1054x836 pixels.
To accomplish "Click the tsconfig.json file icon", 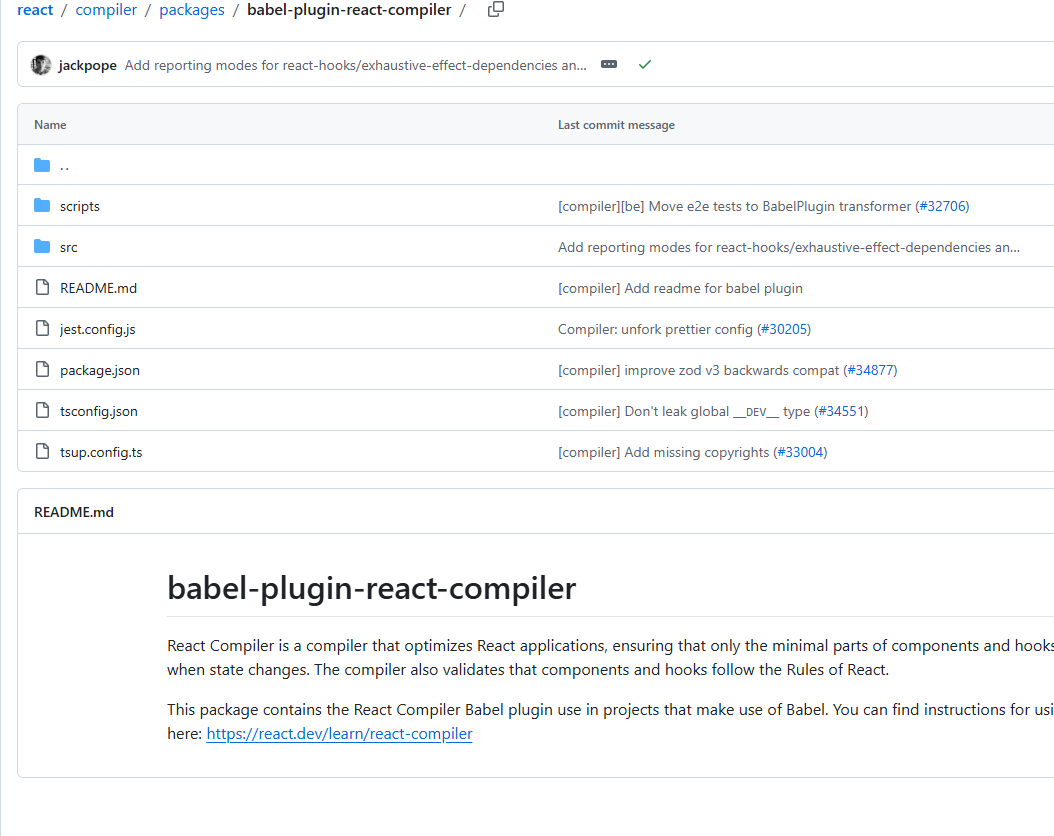I will pos(42,411).
